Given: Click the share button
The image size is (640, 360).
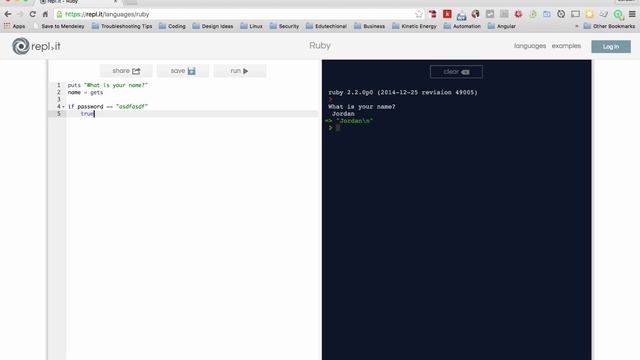Looking at the screenshot, I should click(x=126, y=71).
